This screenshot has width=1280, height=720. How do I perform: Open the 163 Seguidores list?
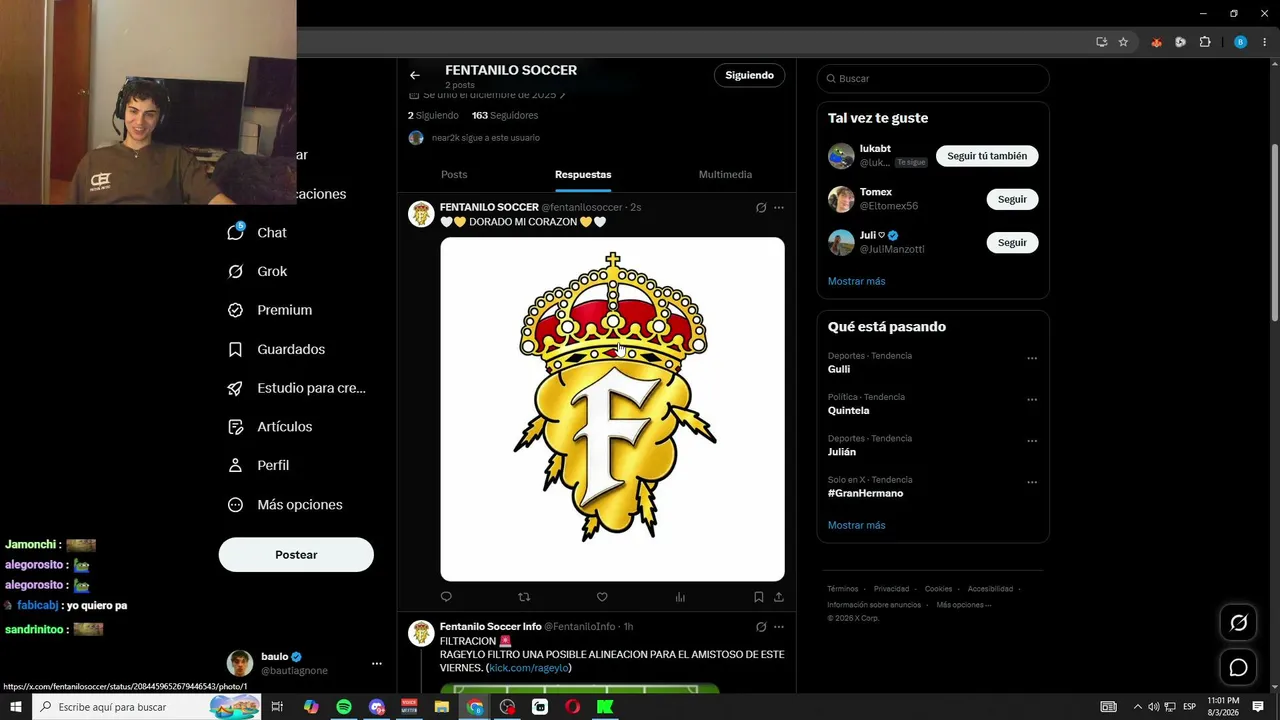(x=505, y=116)
